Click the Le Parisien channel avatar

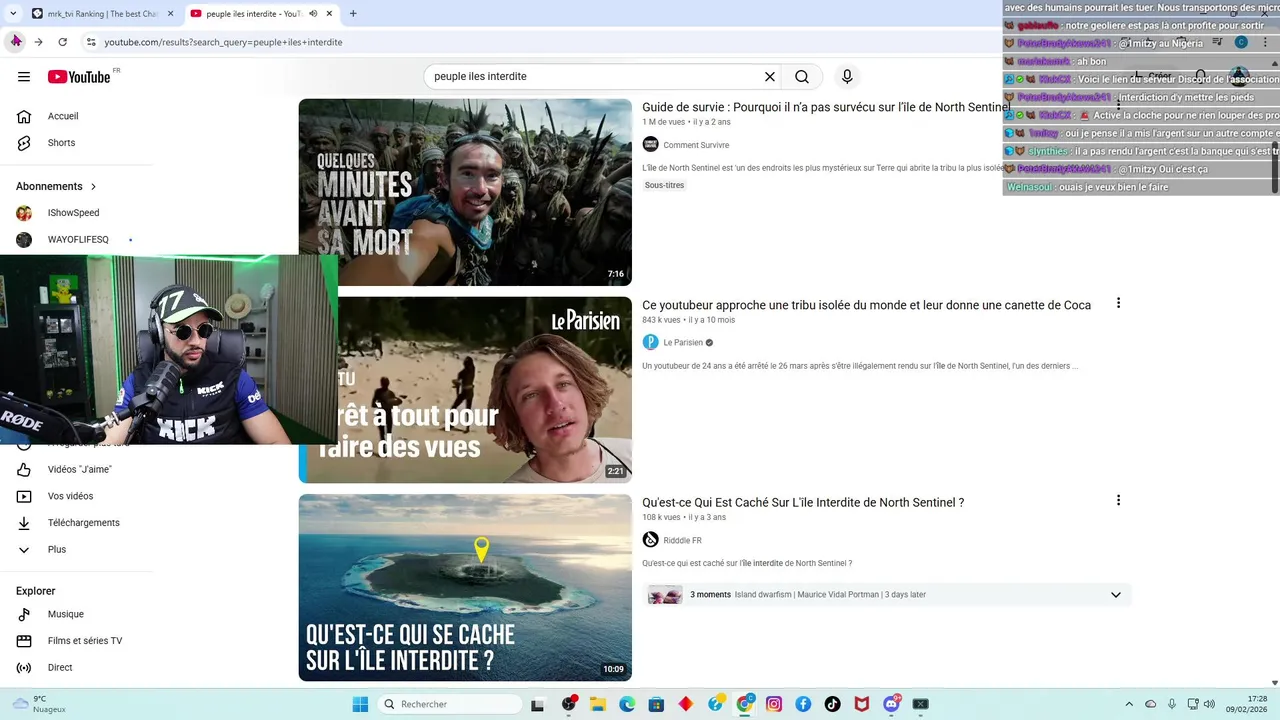(650, 342)
